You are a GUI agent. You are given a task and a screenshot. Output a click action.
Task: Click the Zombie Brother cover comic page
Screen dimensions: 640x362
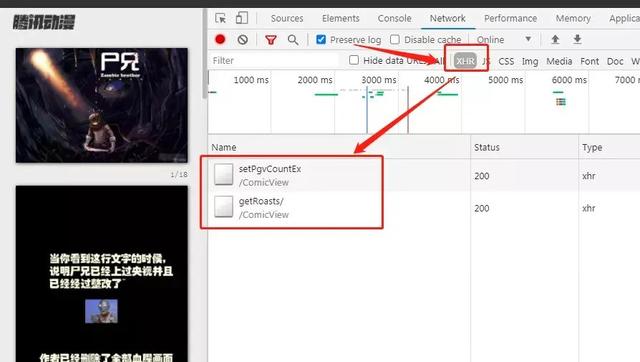coord(102,105)
